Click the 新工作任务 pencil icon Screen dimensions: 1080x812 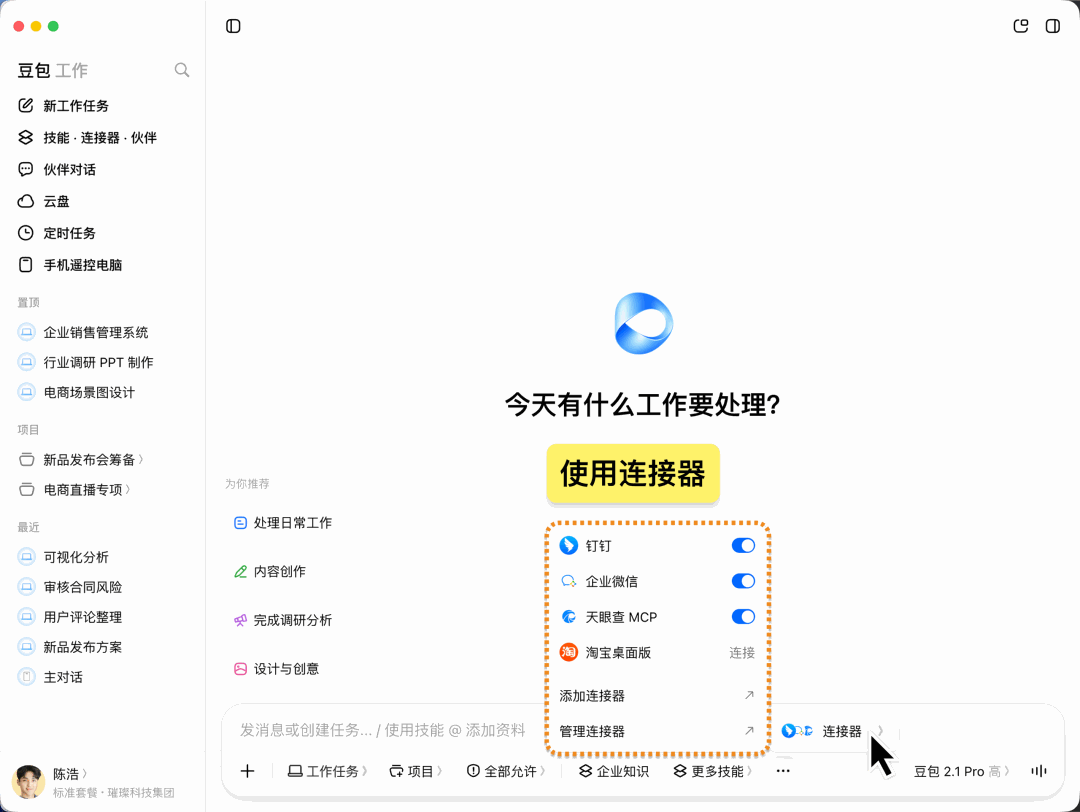(25, 105)
